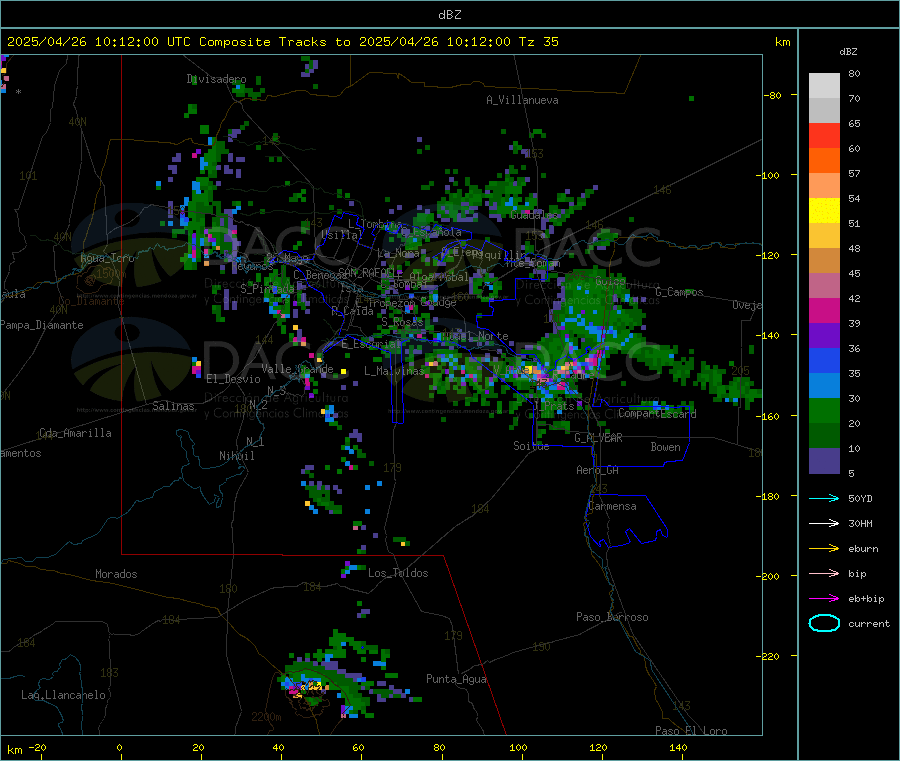Image resolution: width=900 pixels, height=761 pixels.
Task: Click the dBZ title at top
Action: point(449,15)
